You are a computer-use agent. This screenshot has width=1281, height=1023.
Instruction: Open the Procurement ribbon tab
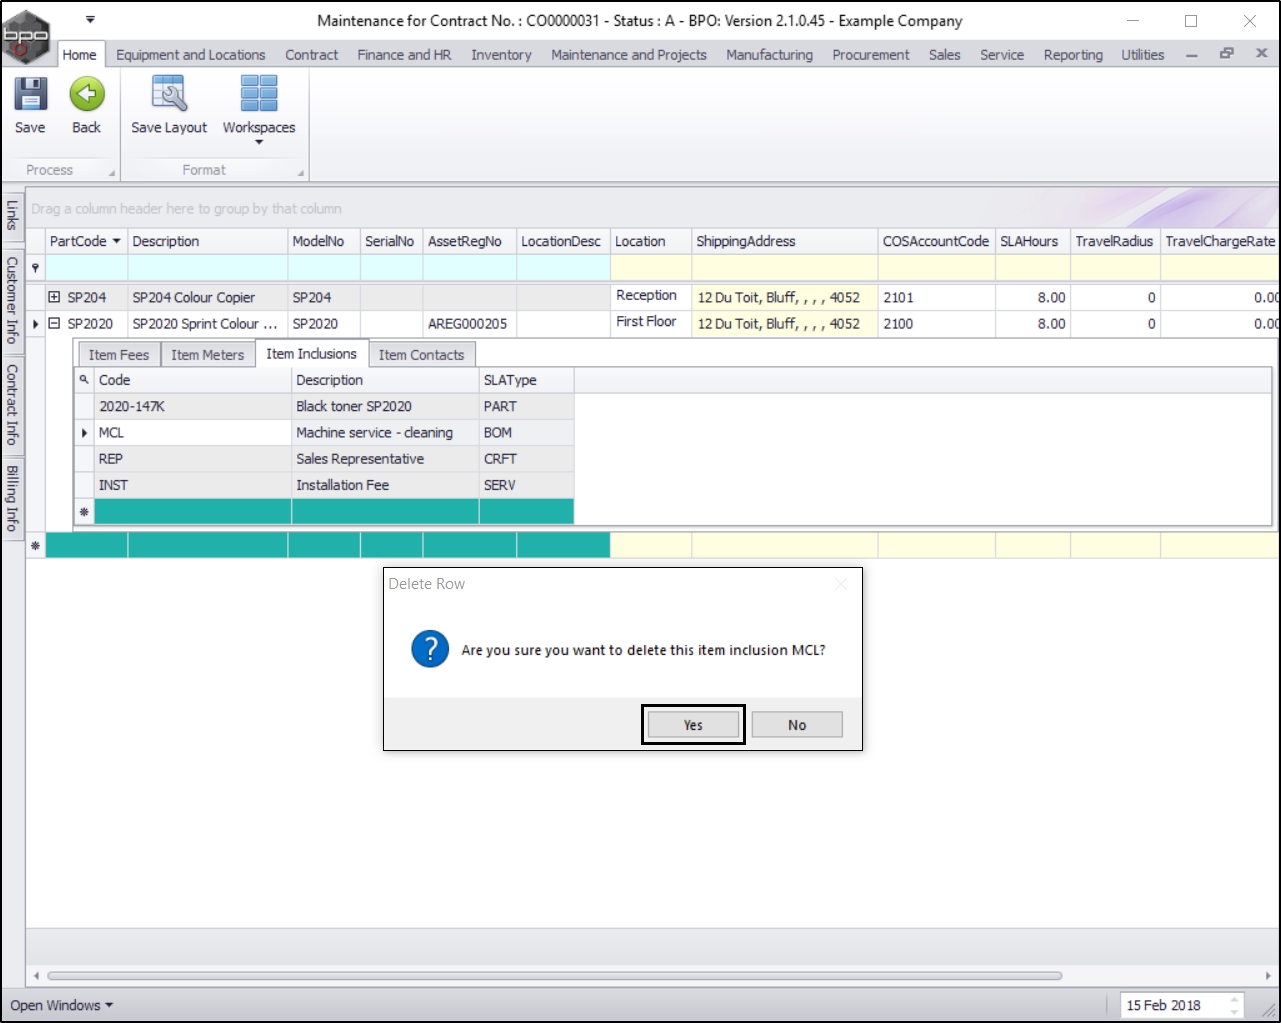click(x=871, y=55)
